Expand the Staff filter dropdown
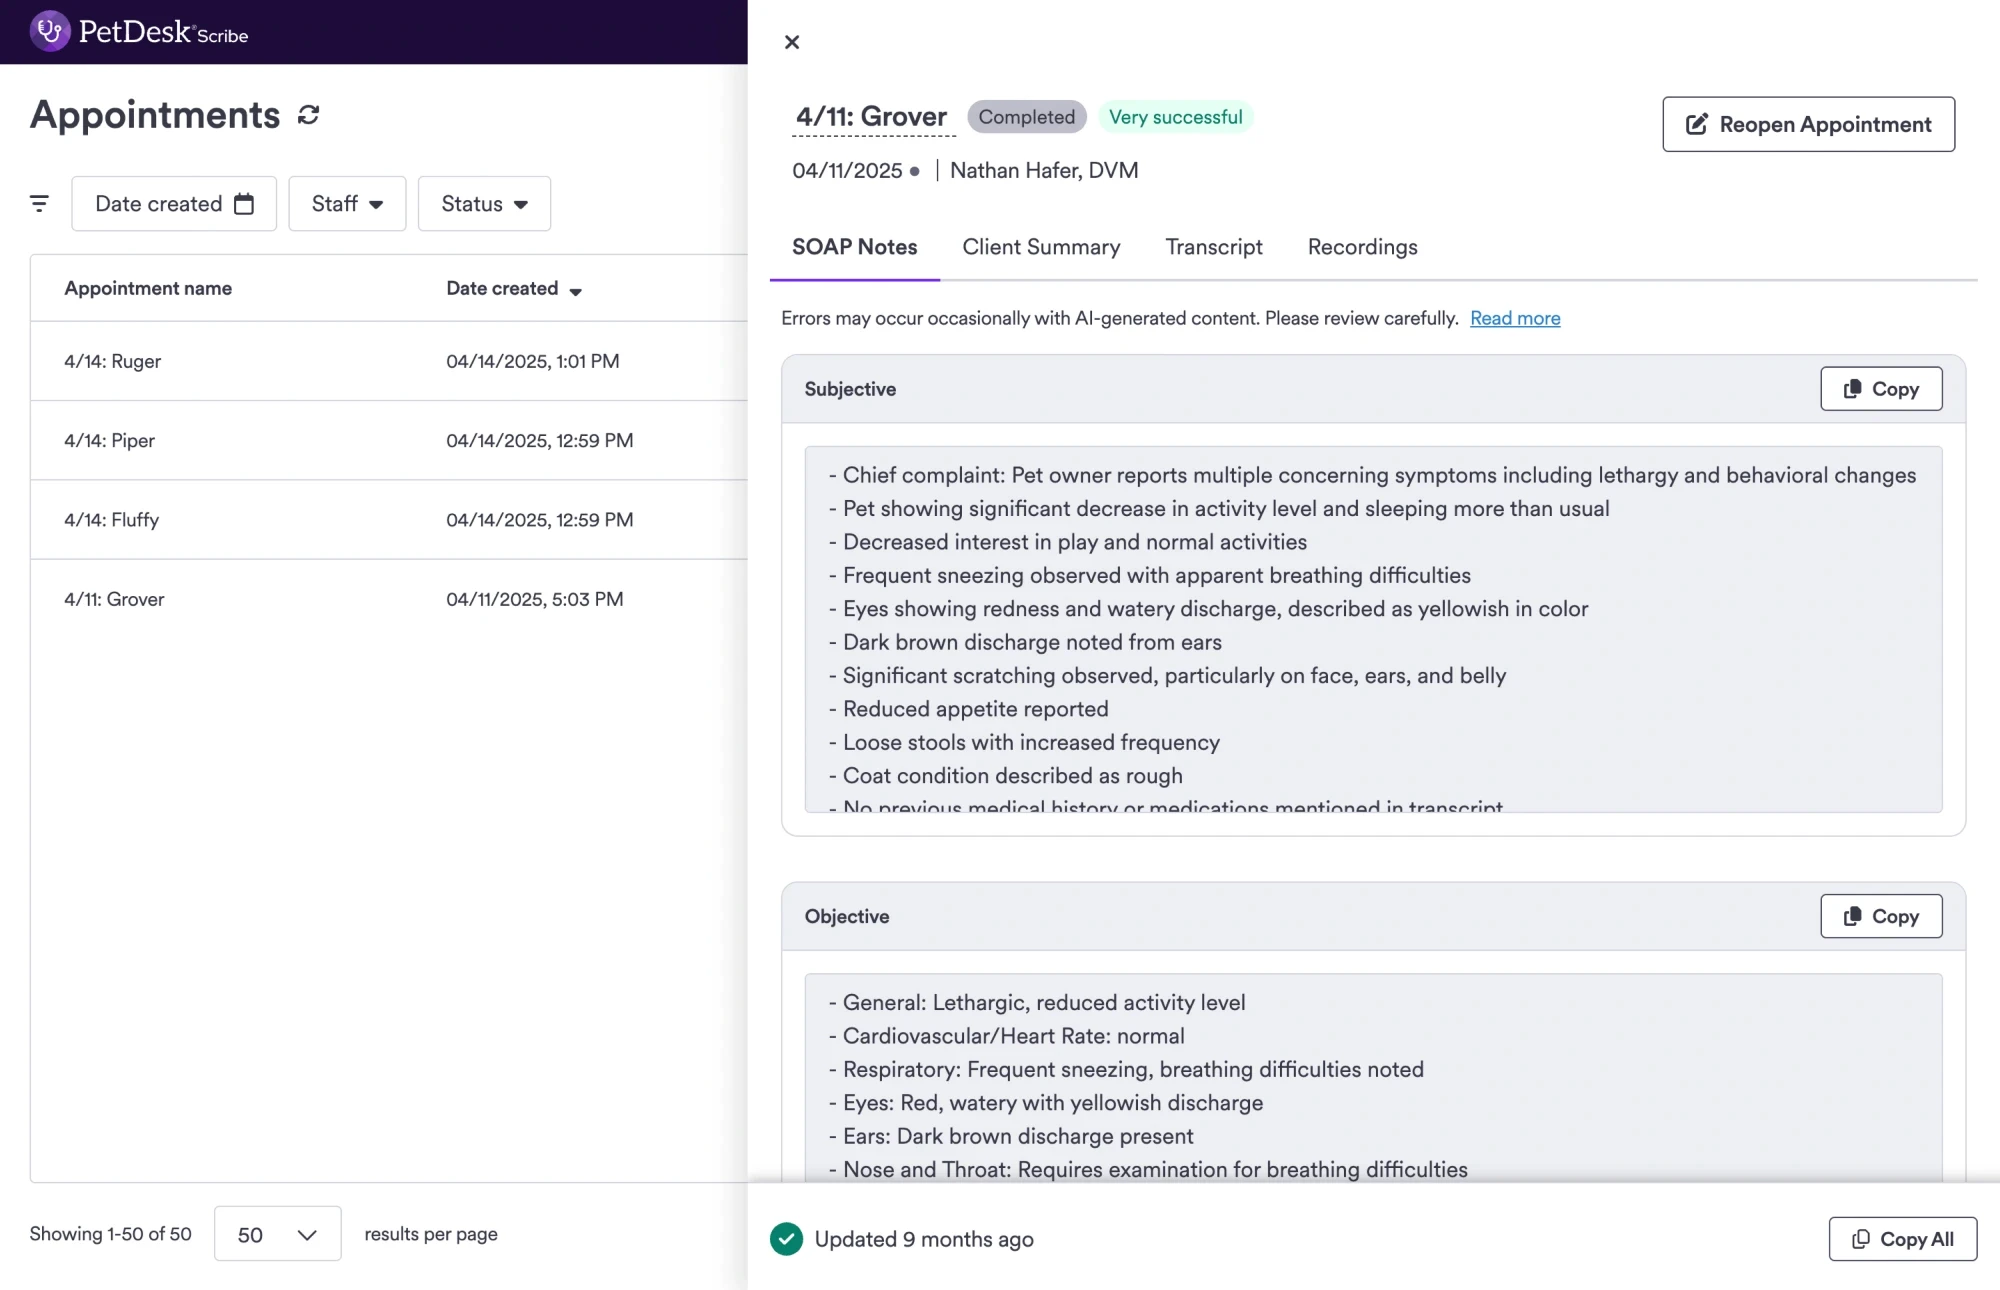This screenshot has height=1290, width=2000. pos(347,204)
